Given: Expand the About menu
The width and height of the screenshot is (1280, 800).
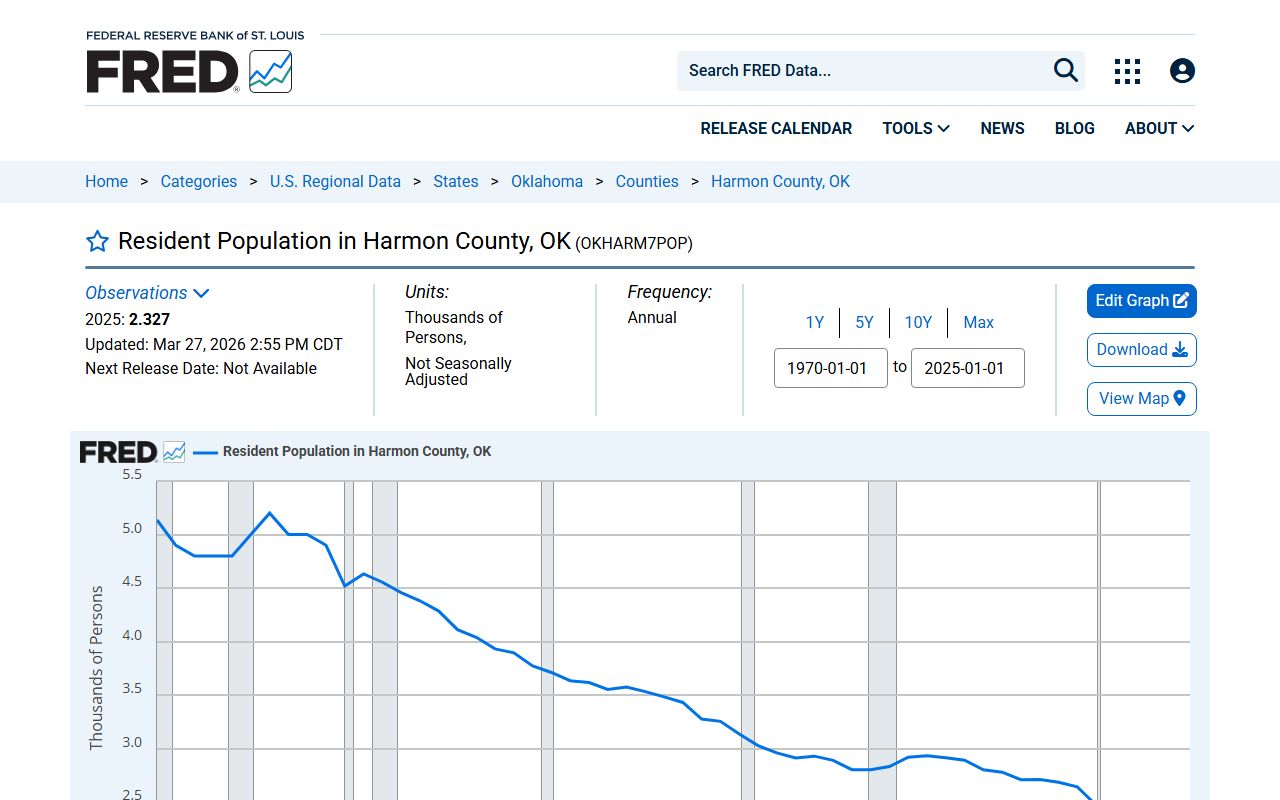Looking at the screenshot, I should click(x=1159, y=128).
